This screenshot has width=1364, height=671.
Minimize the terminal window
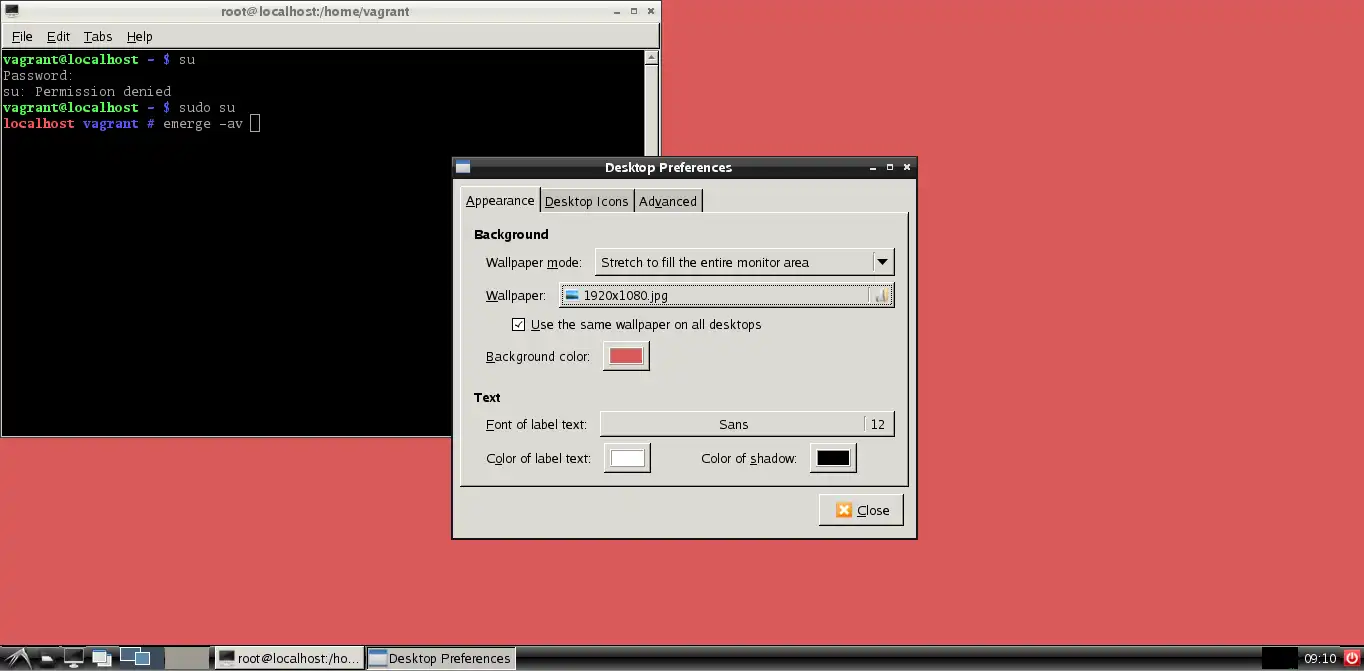coord(617,11)
